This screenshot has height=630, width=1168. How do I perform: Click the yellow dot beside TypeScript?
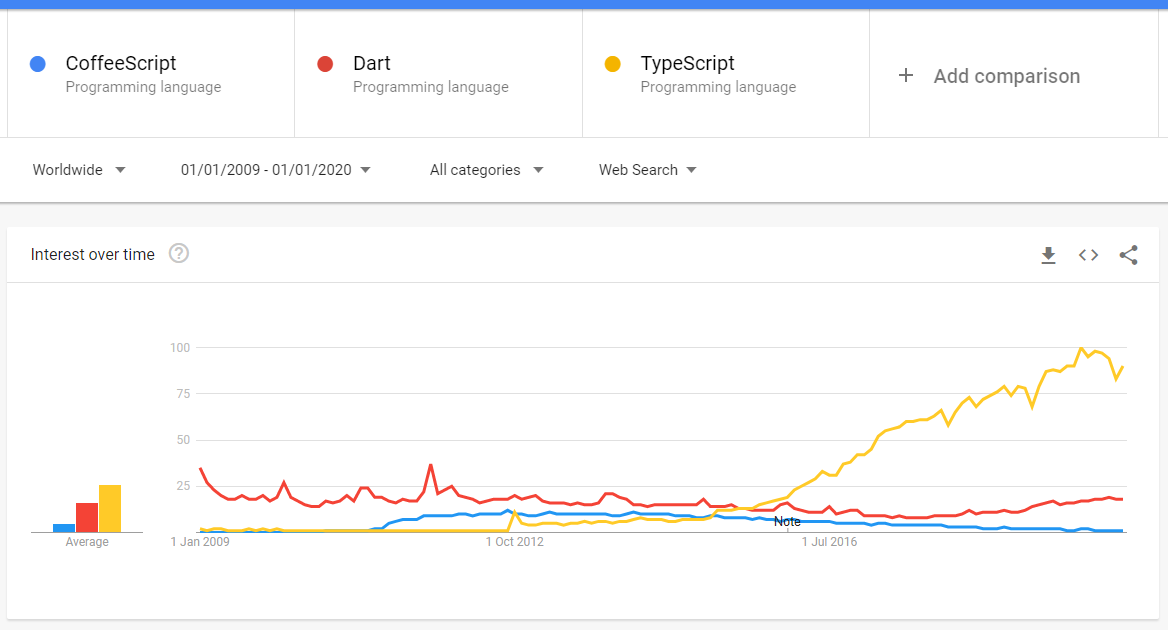[613, 63]
